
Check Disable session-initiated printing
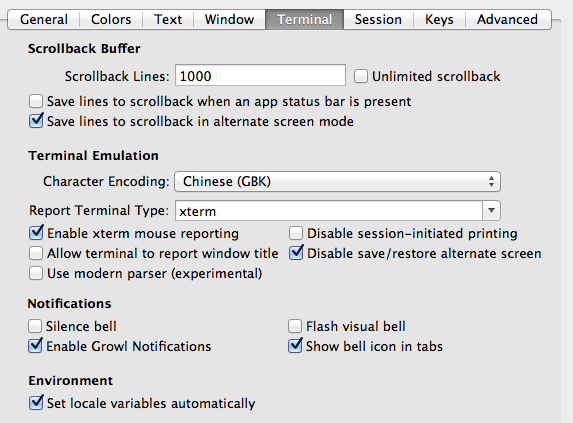point(296,233)
